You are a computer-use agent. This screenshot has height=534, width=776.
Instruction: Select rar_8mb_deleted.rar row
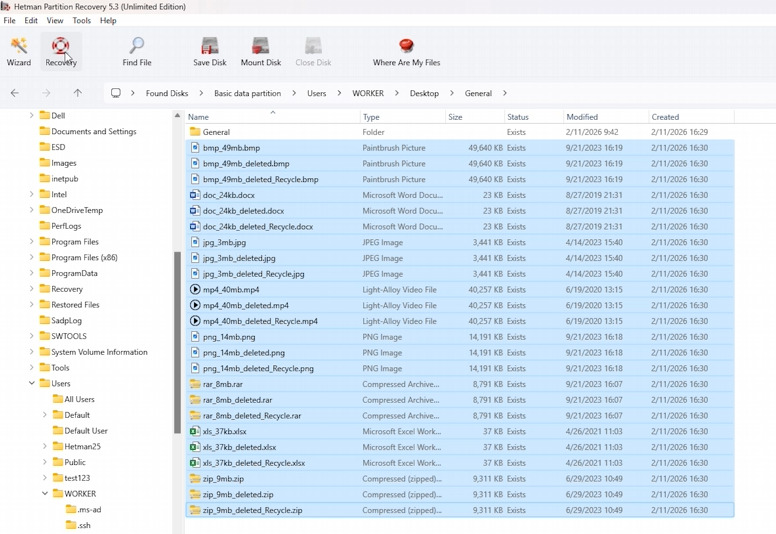[x=460, y=400]
